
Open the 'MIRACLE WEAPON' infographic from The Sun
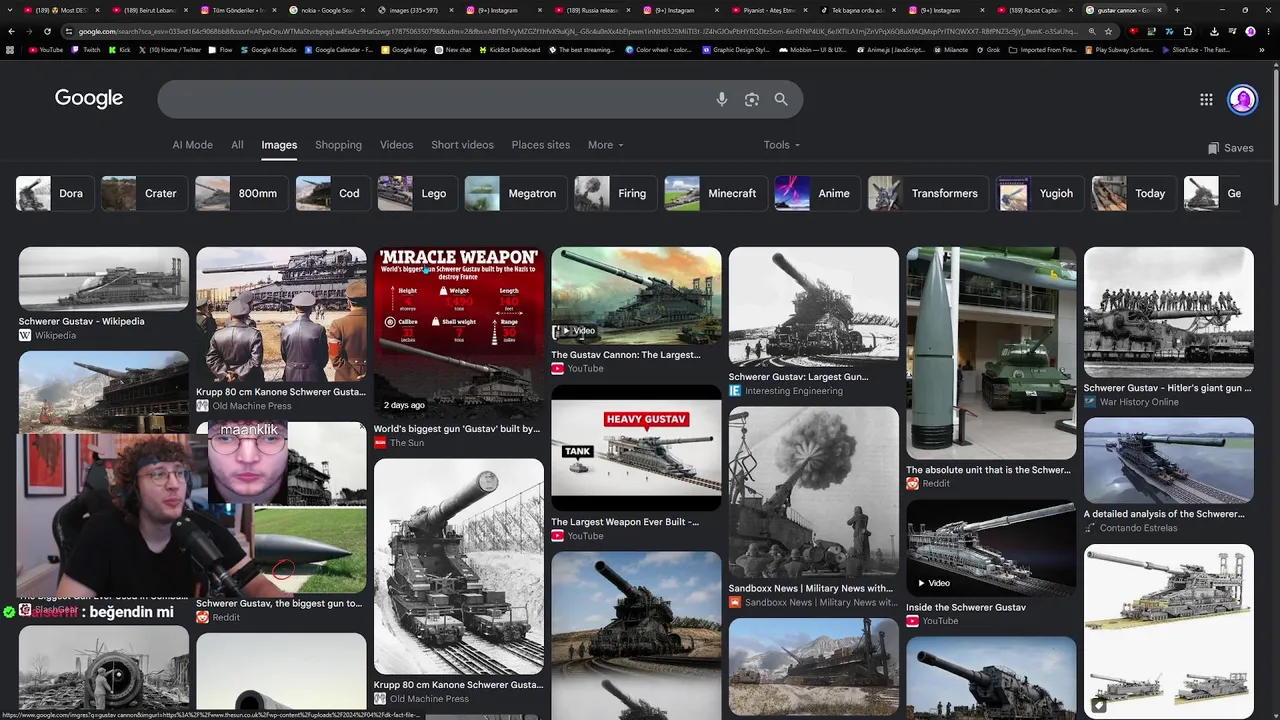(x=459, y=331)
